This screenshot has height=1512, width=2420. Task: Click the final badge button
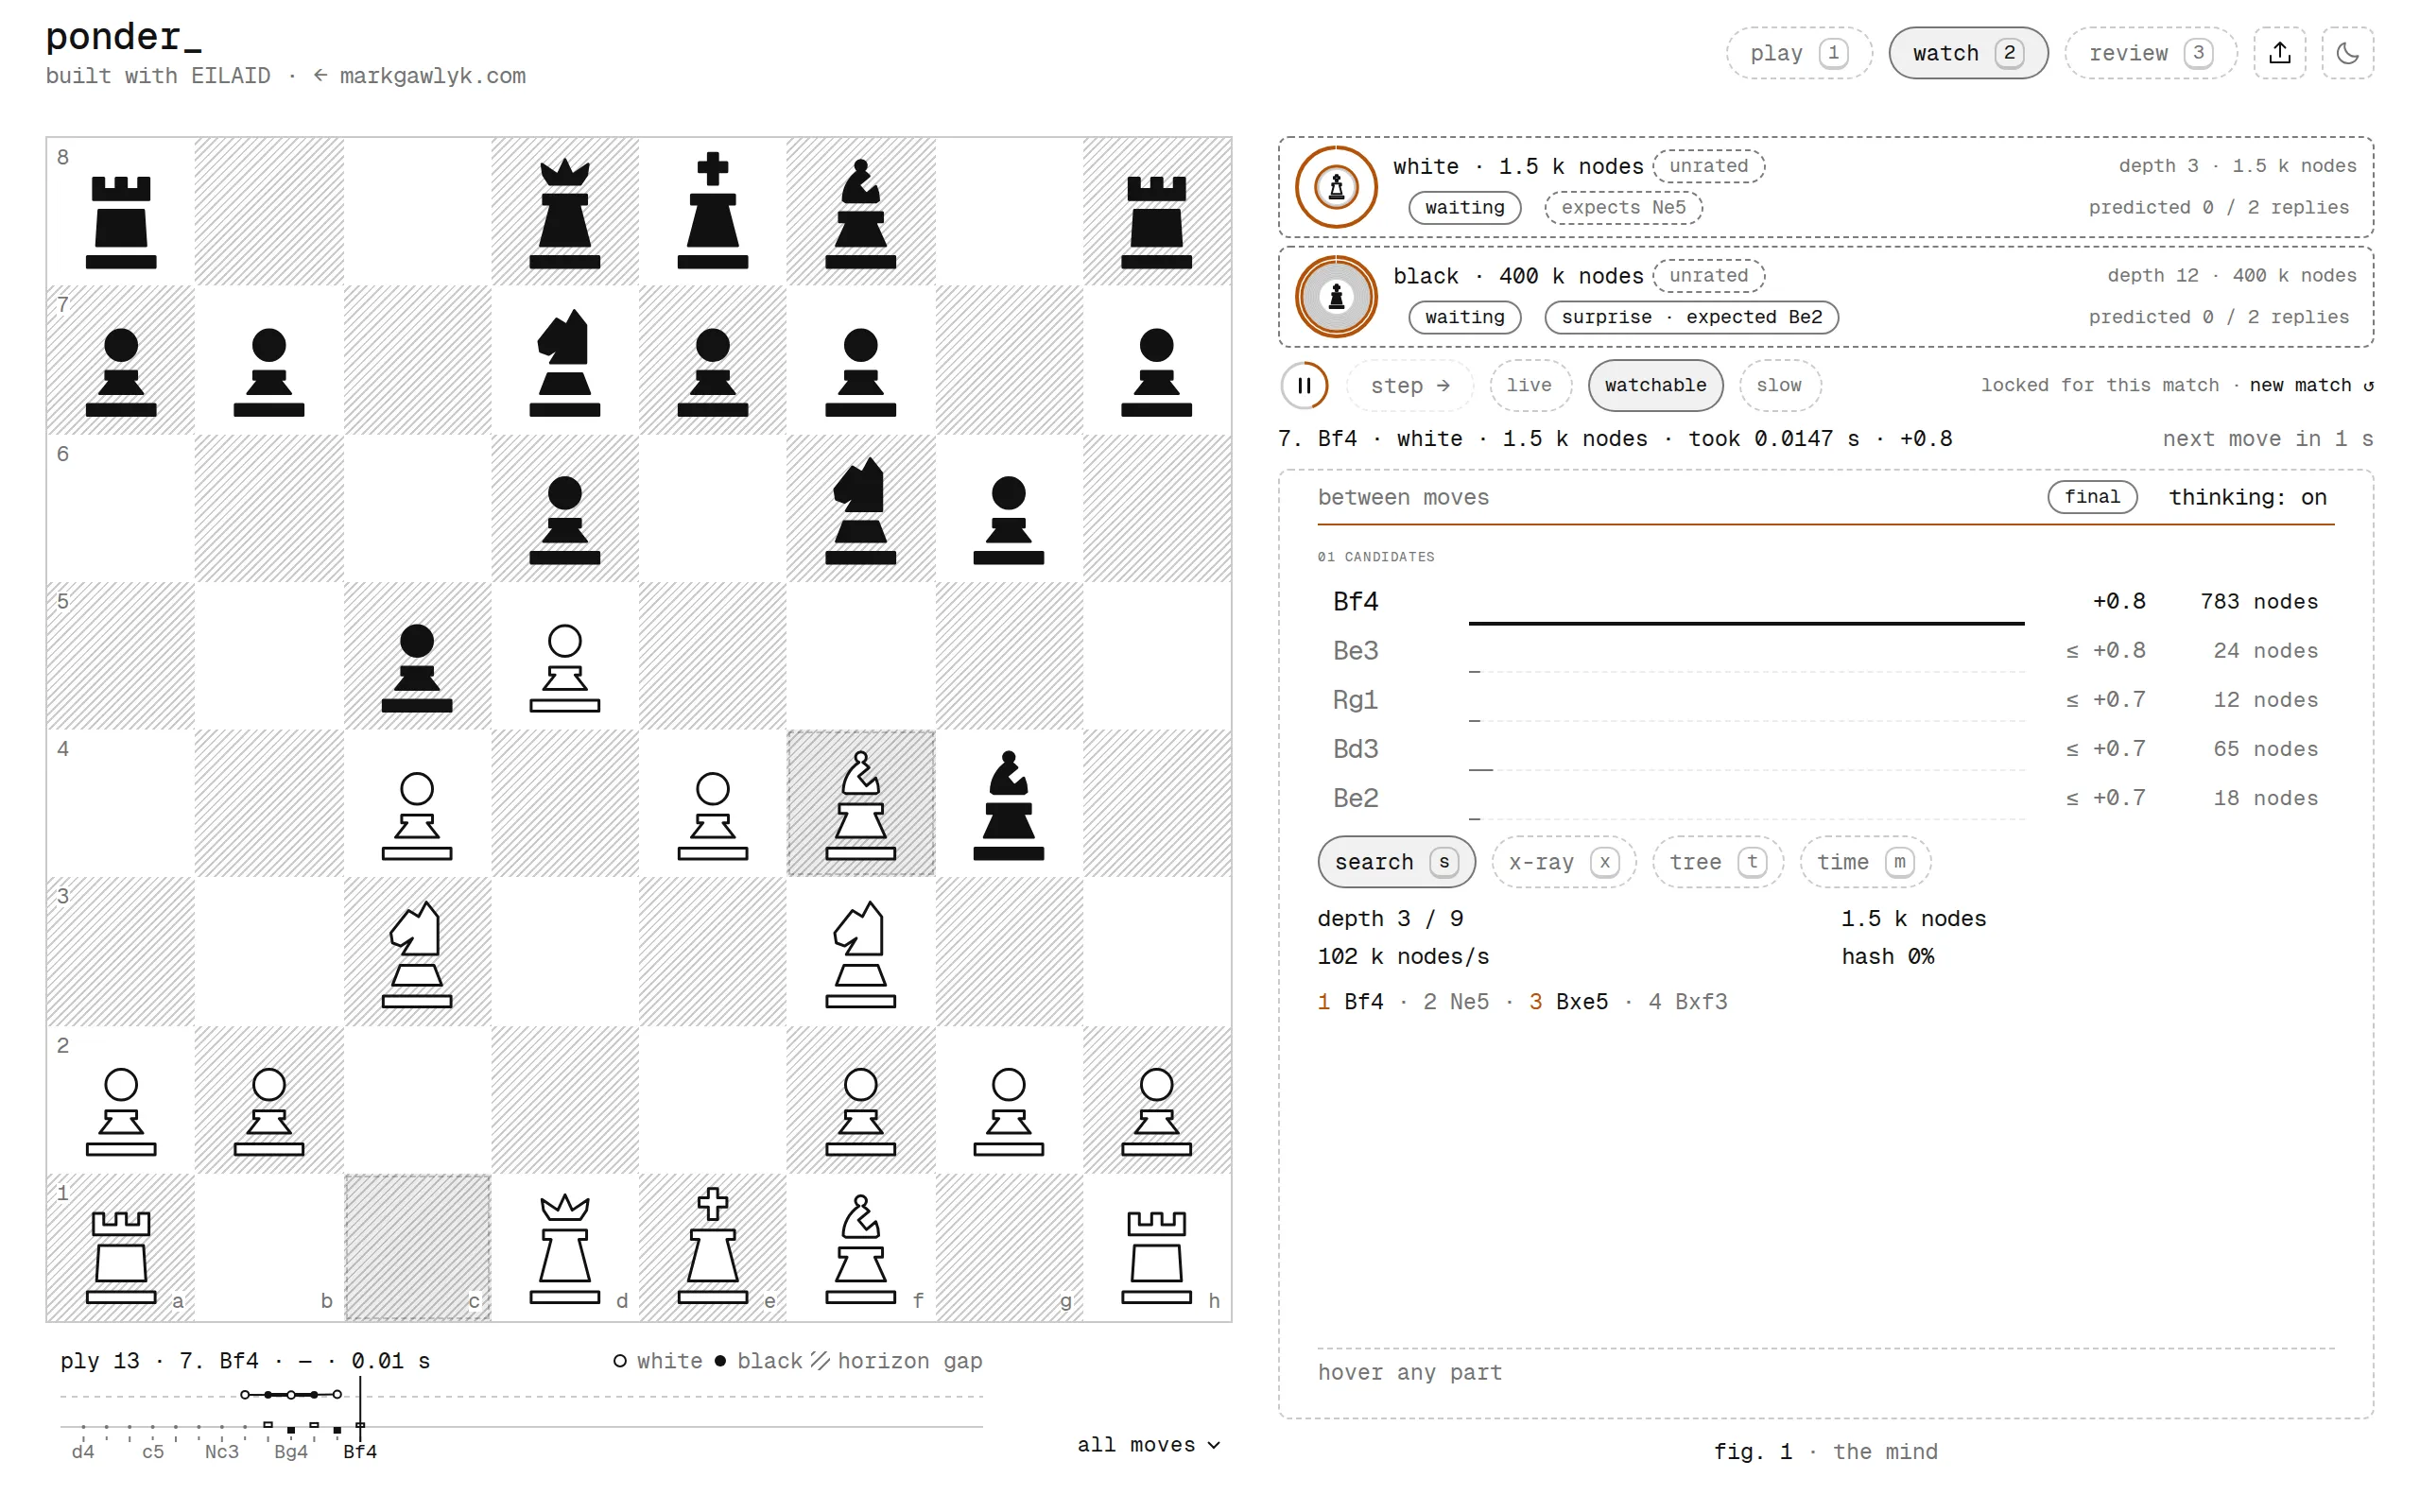tap(2091, 497)
